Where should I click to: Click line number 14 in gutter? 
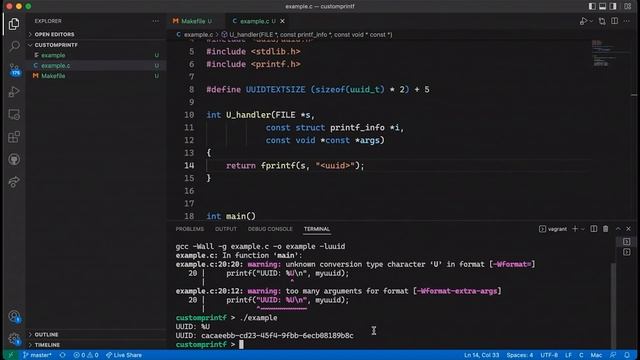[x=189, y=165]
